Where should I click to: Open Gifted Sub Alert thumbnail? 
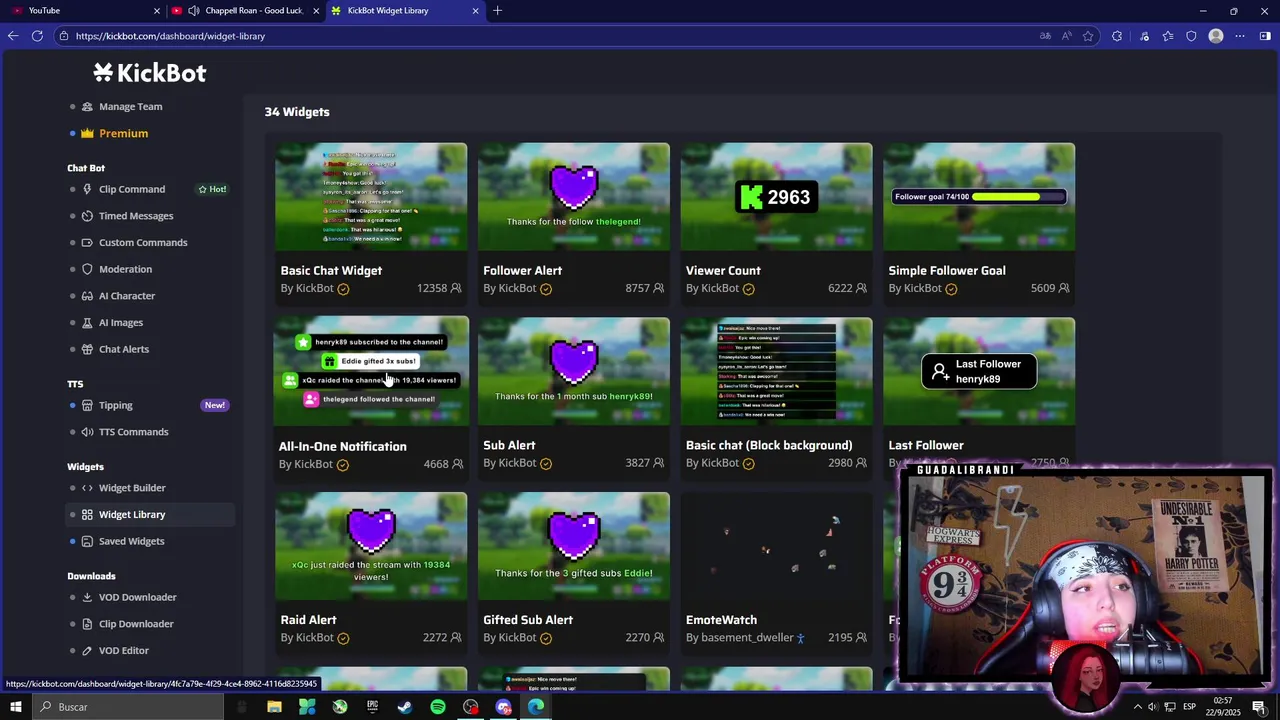574,546
